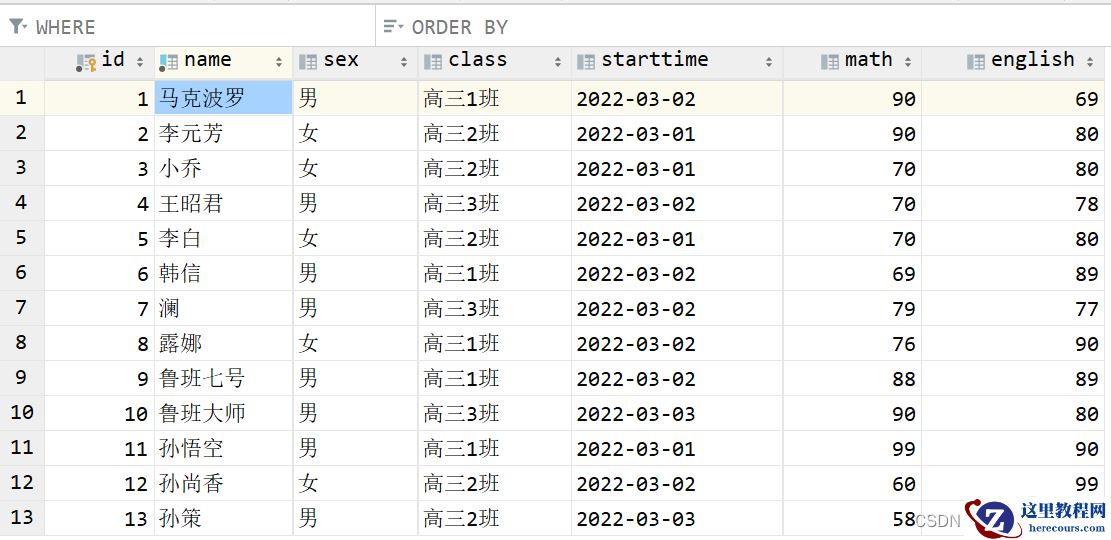This screenshot has width=1111, height=540.
Task: Click the sex column table icon
Action: tap(308, 61)
